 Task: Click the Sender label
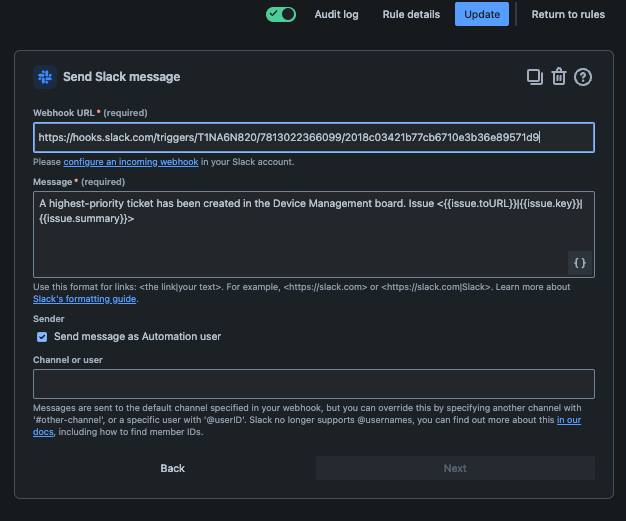coord(49,319)
